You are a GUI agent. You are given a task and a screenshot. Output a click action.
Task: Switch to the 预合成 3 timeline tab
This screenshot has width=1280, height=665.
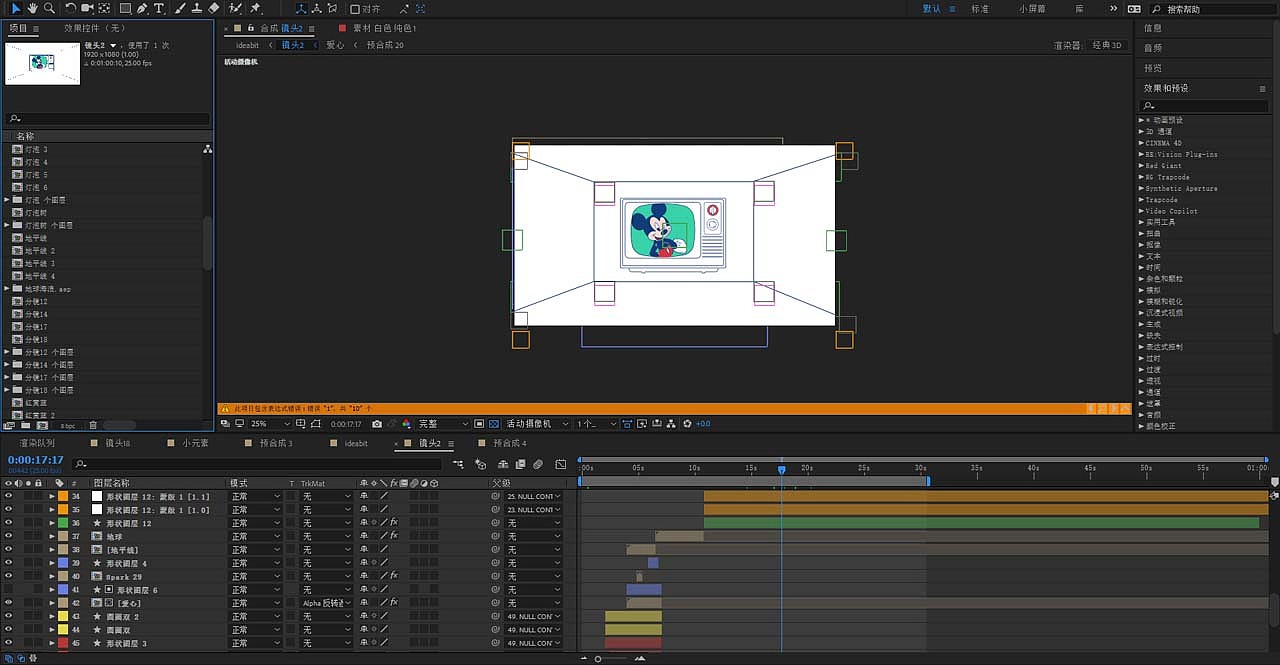(276, 443)
